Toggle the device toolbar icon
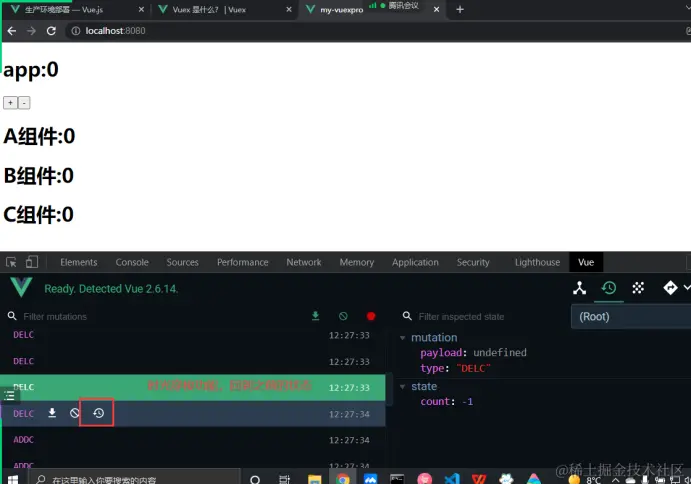 click(x=31, y=262)
